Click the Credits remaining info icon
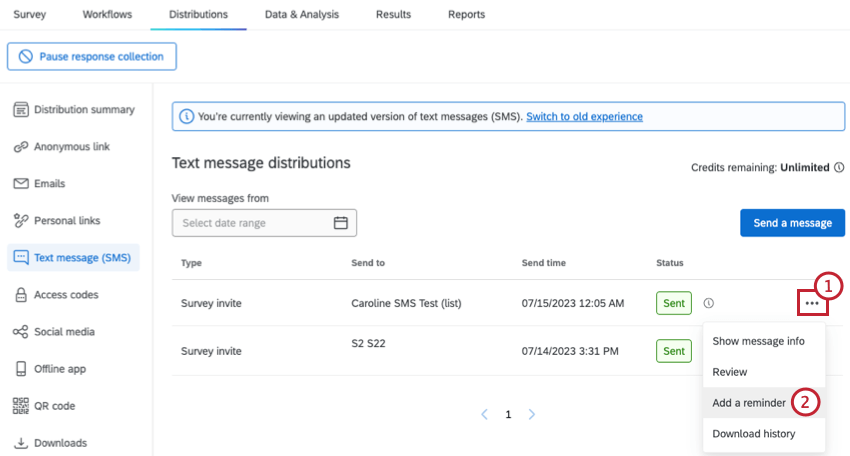Screen dimensions: 850x456 tap(839, 168)
